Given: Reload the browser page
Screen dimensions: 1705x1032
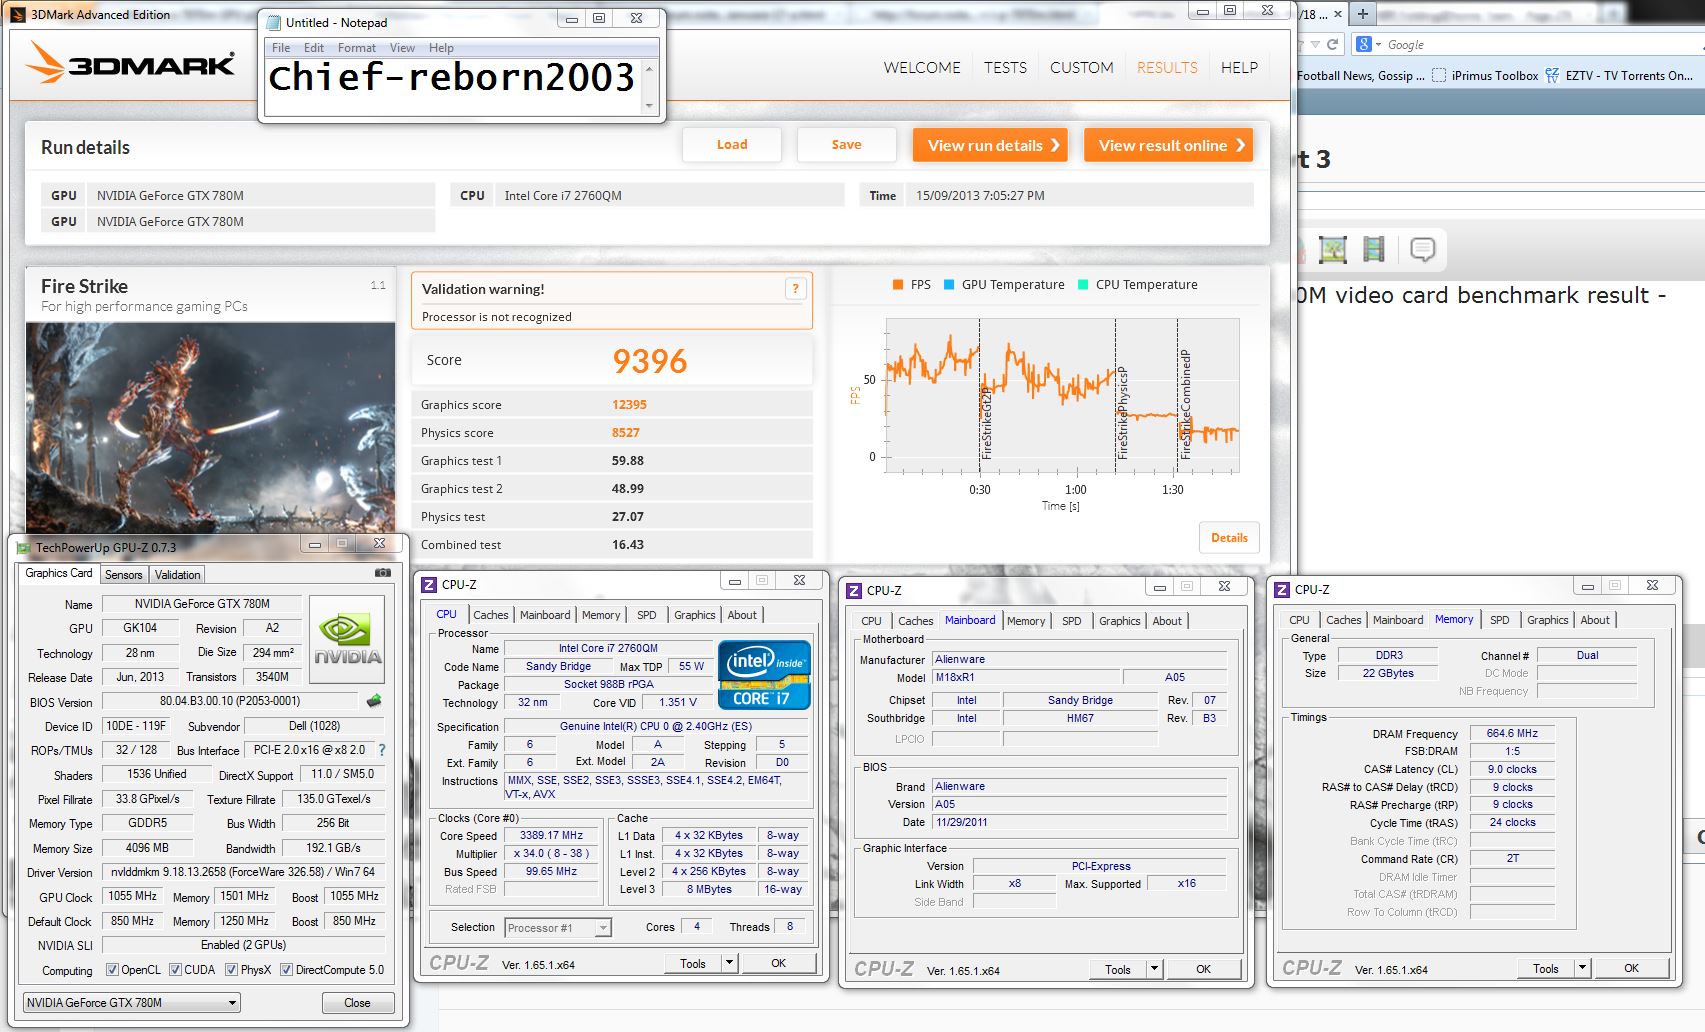Looking at the screenshot, I should (1332, 44).
